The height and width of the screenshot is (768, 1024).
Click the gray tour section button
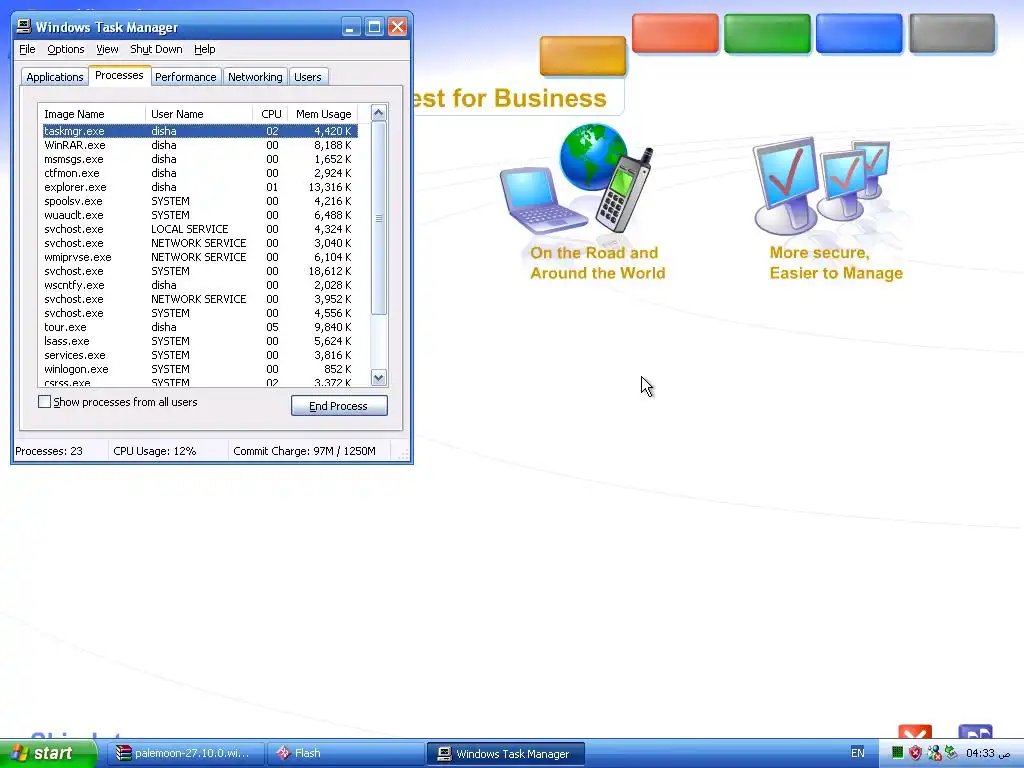(x=952, y=33)
